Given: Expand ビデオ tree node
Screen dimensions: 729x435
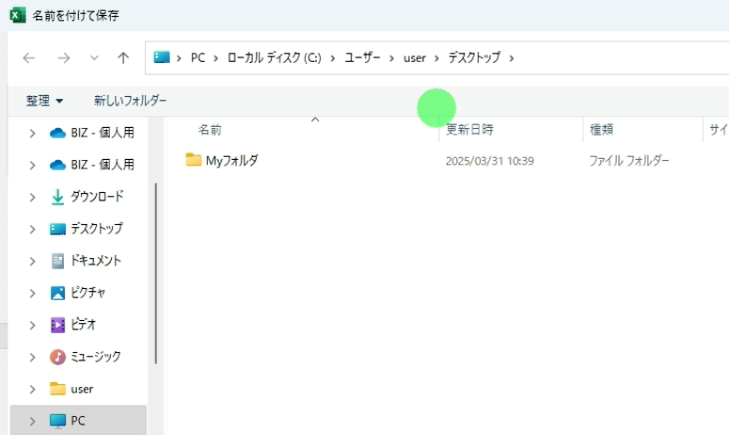Looking at the screenshot, I should click(32, 325).
